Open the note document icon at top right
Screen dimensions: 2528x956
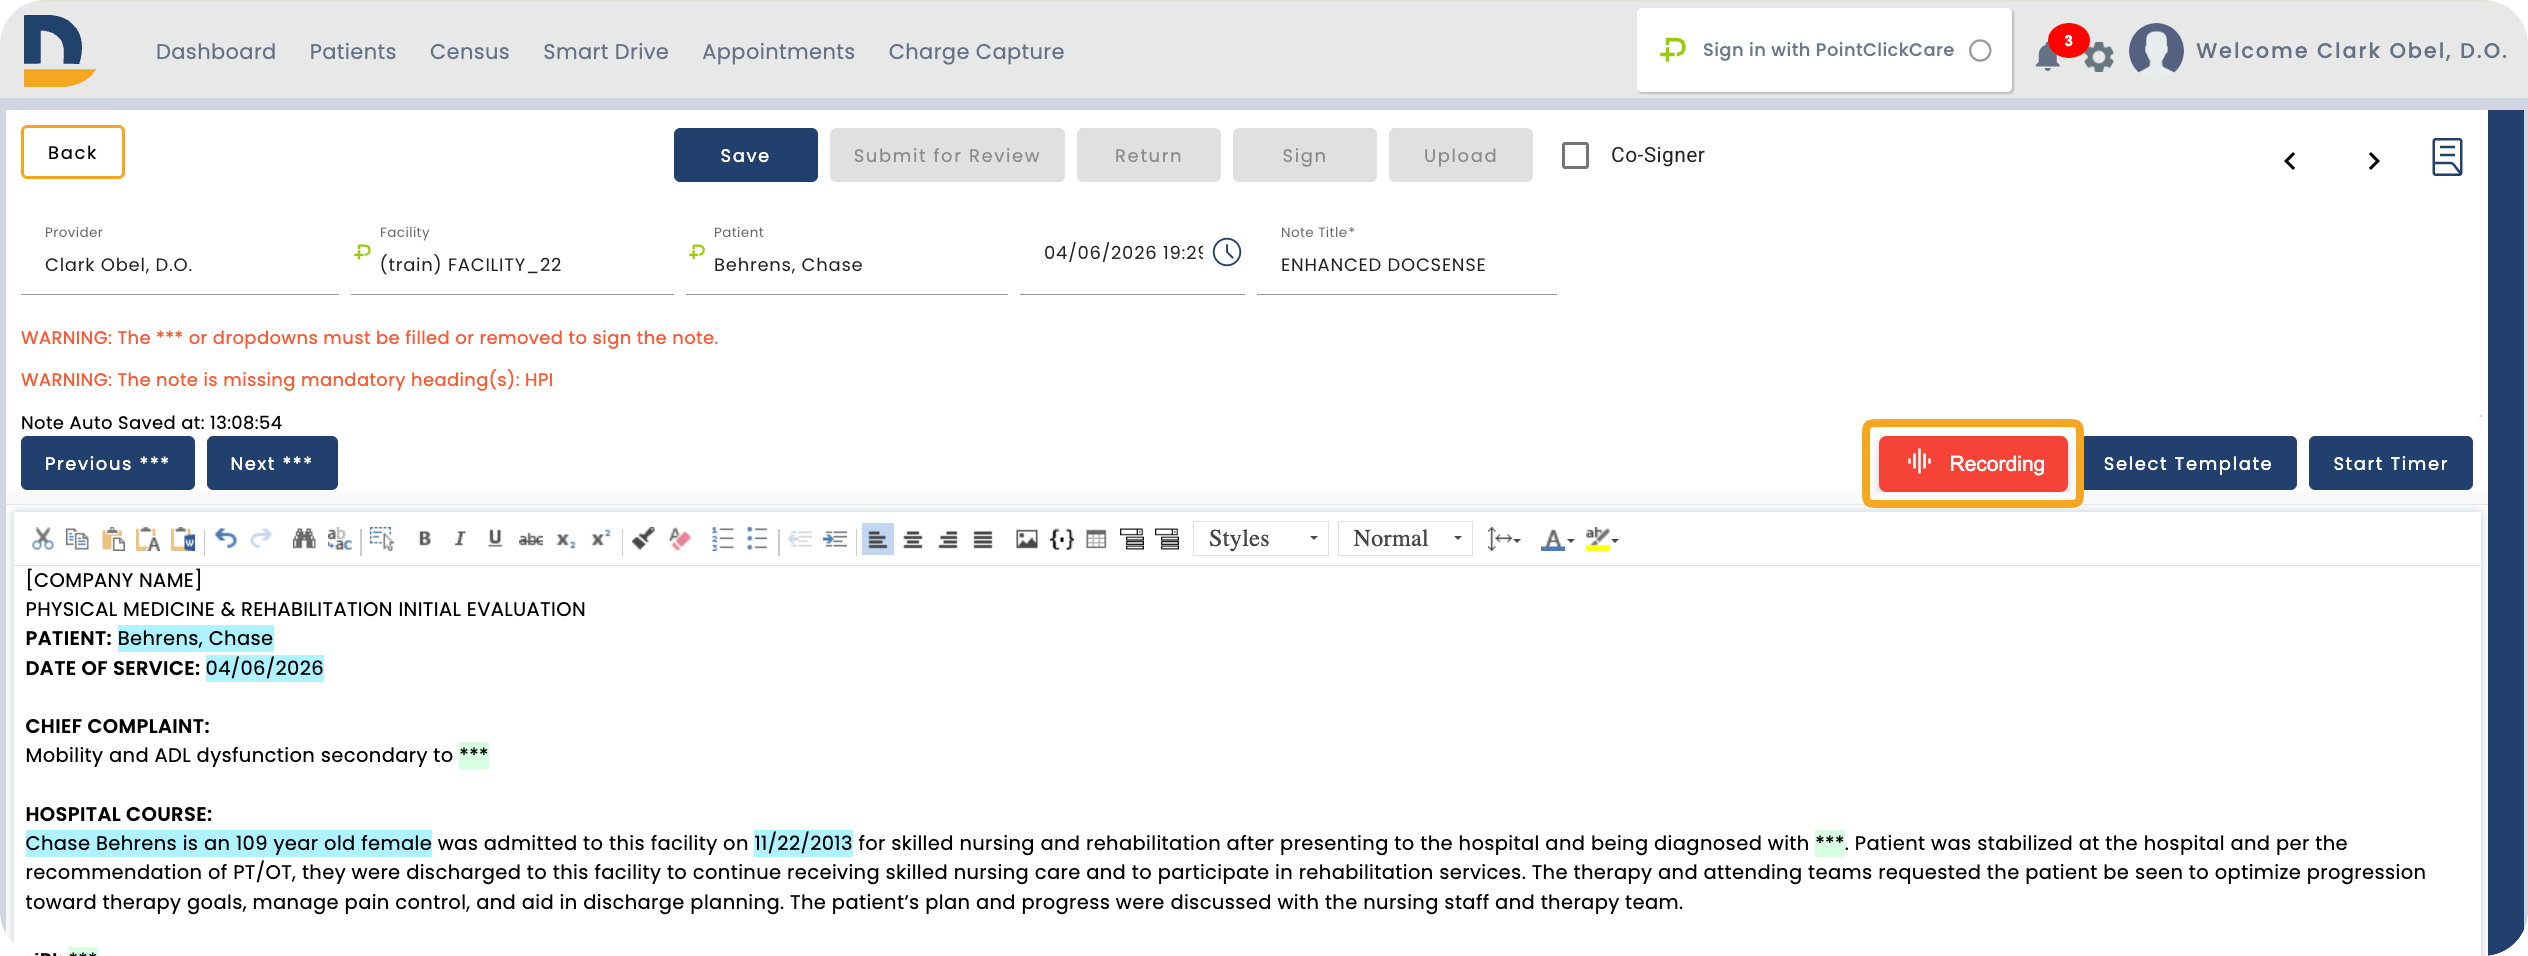click(x=2447, y=157)
